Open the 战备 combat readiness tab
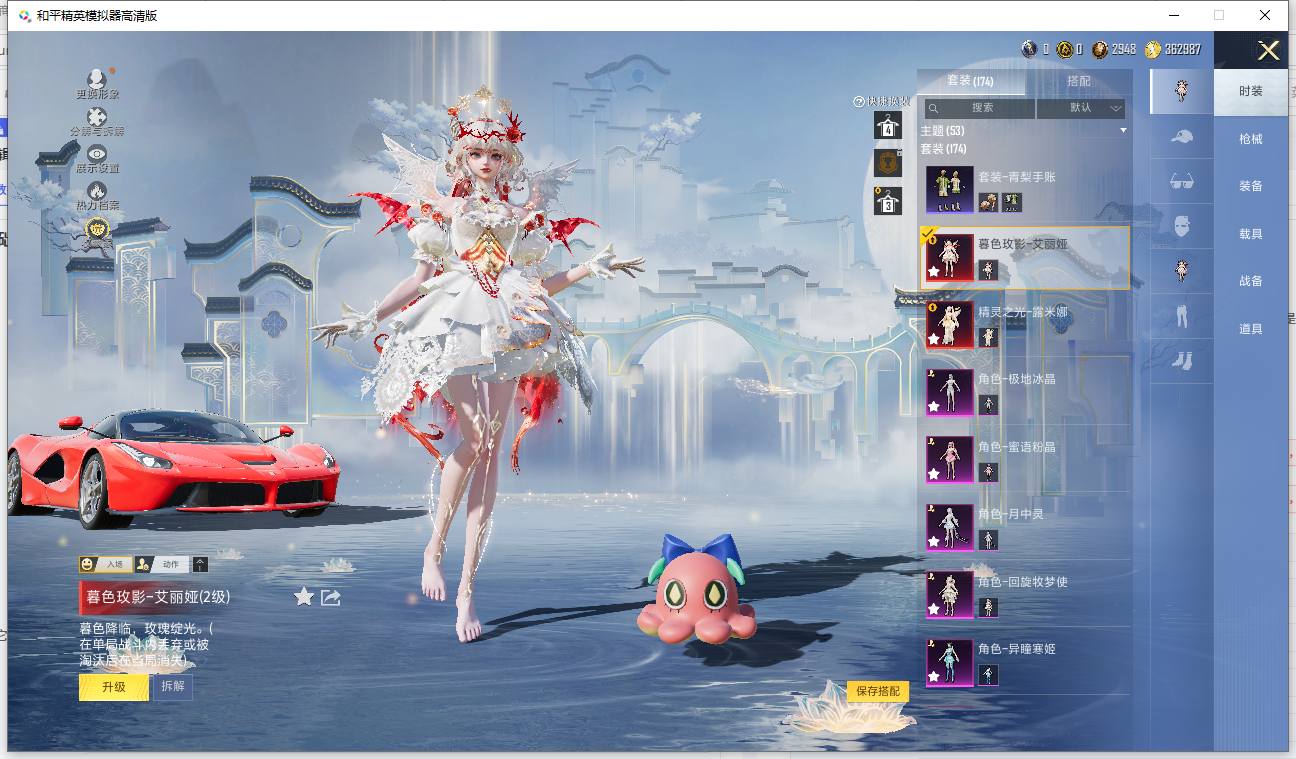 1251,281
